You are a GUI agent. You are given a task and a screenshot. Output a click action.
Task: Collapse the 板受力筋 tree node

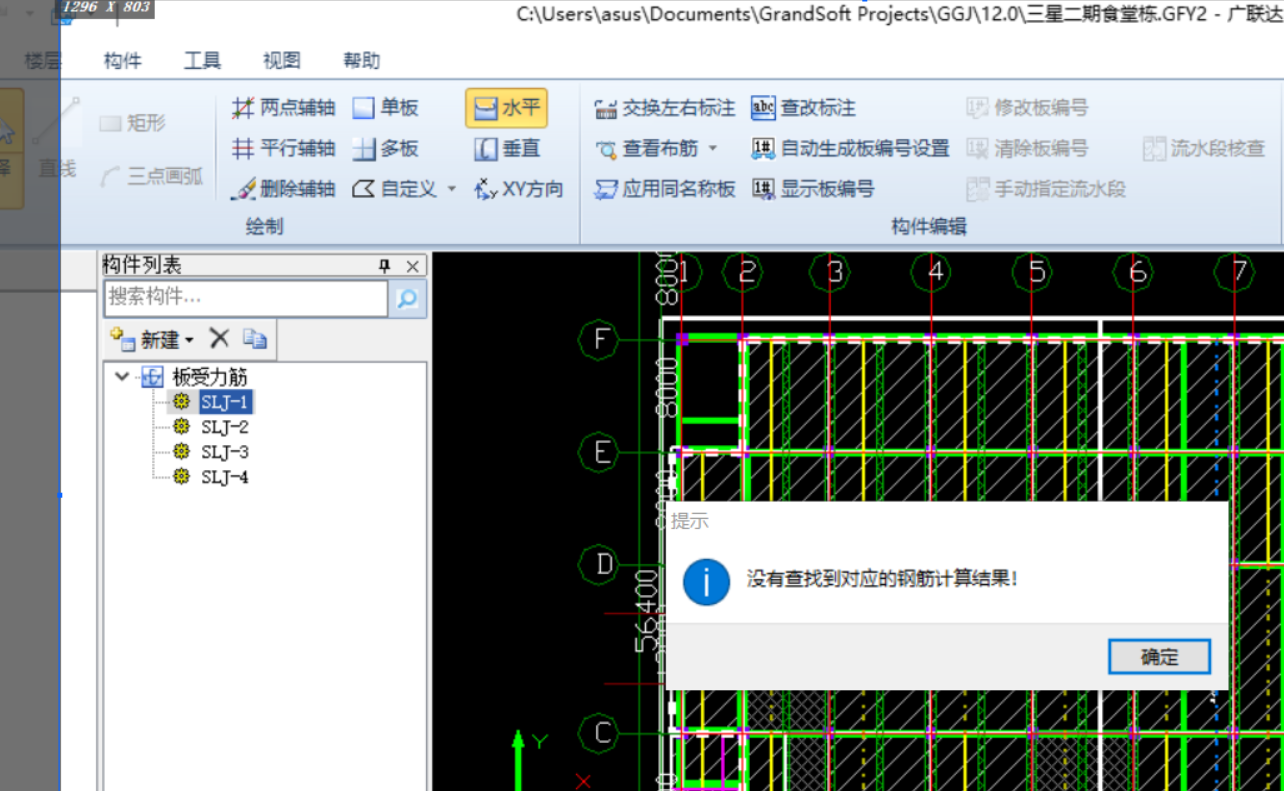point(122,377)
